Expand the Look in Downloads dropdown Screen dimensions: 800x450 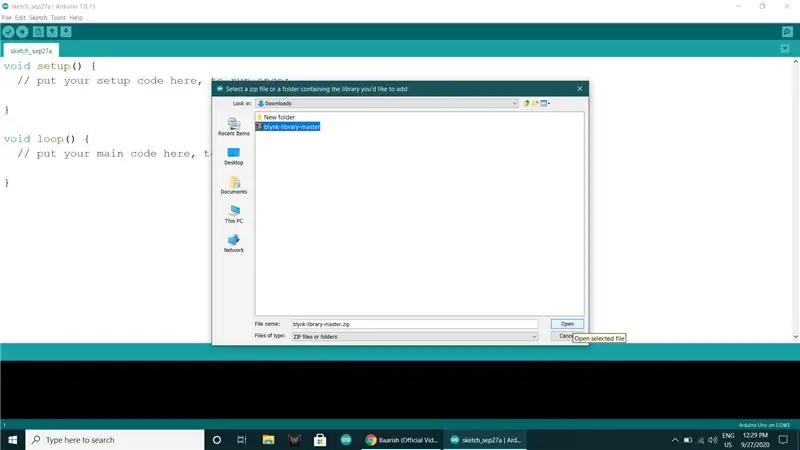(387, 103)
